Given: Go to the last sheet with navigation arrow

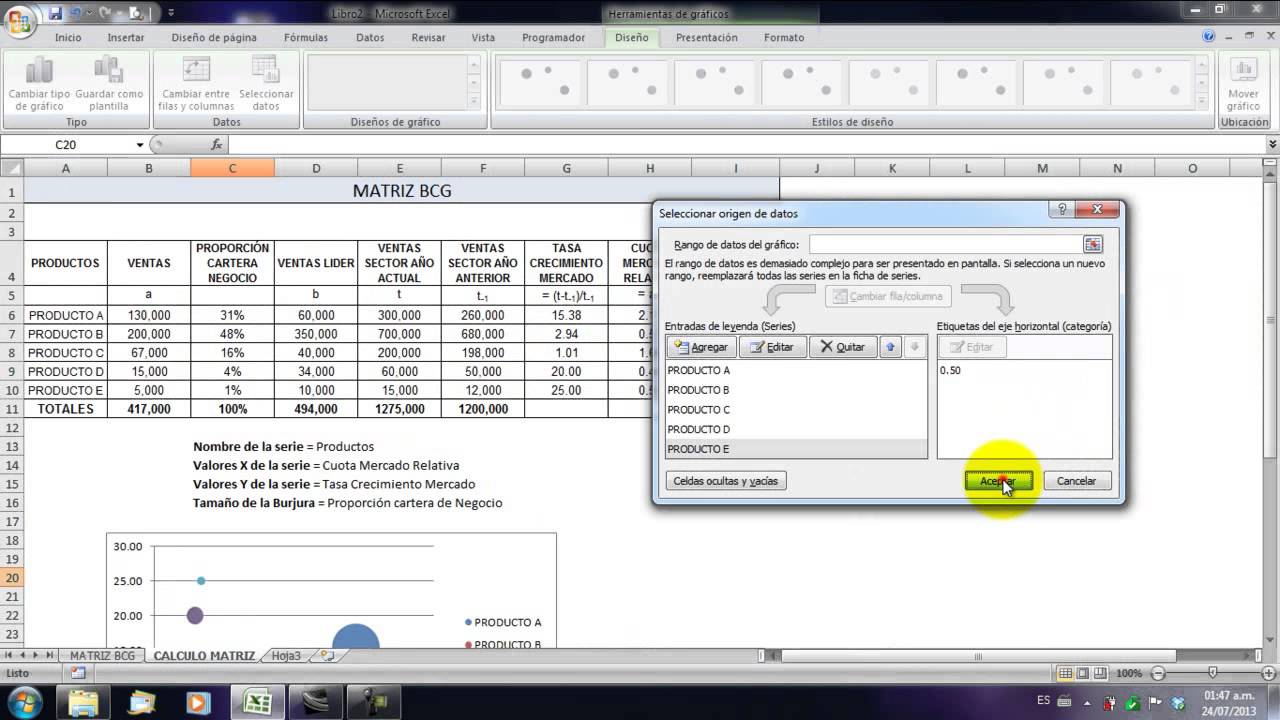Looking at the screenshot, I should [x=50, y=656].
